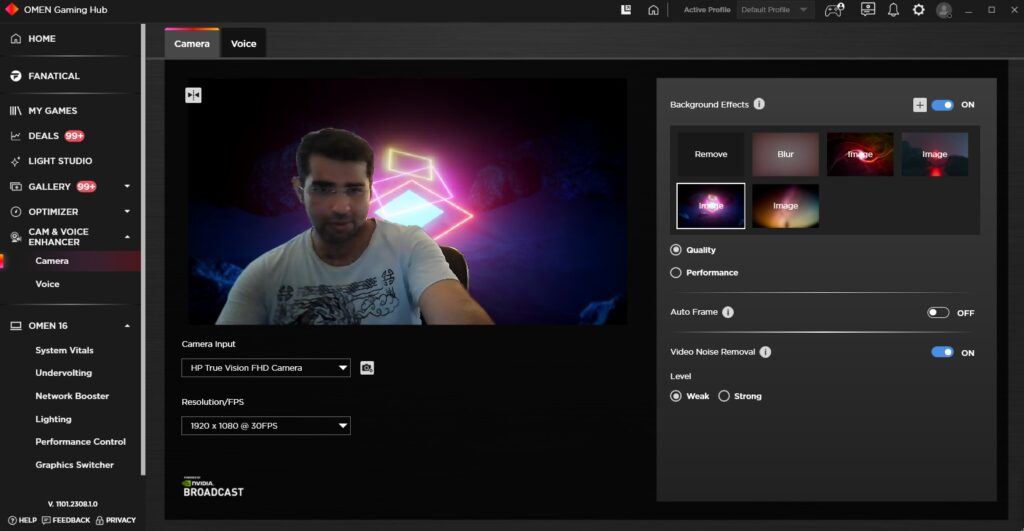Open the notifications bell icon
Viewport: 1024px width, 531px height.
[x=893, y=10]
